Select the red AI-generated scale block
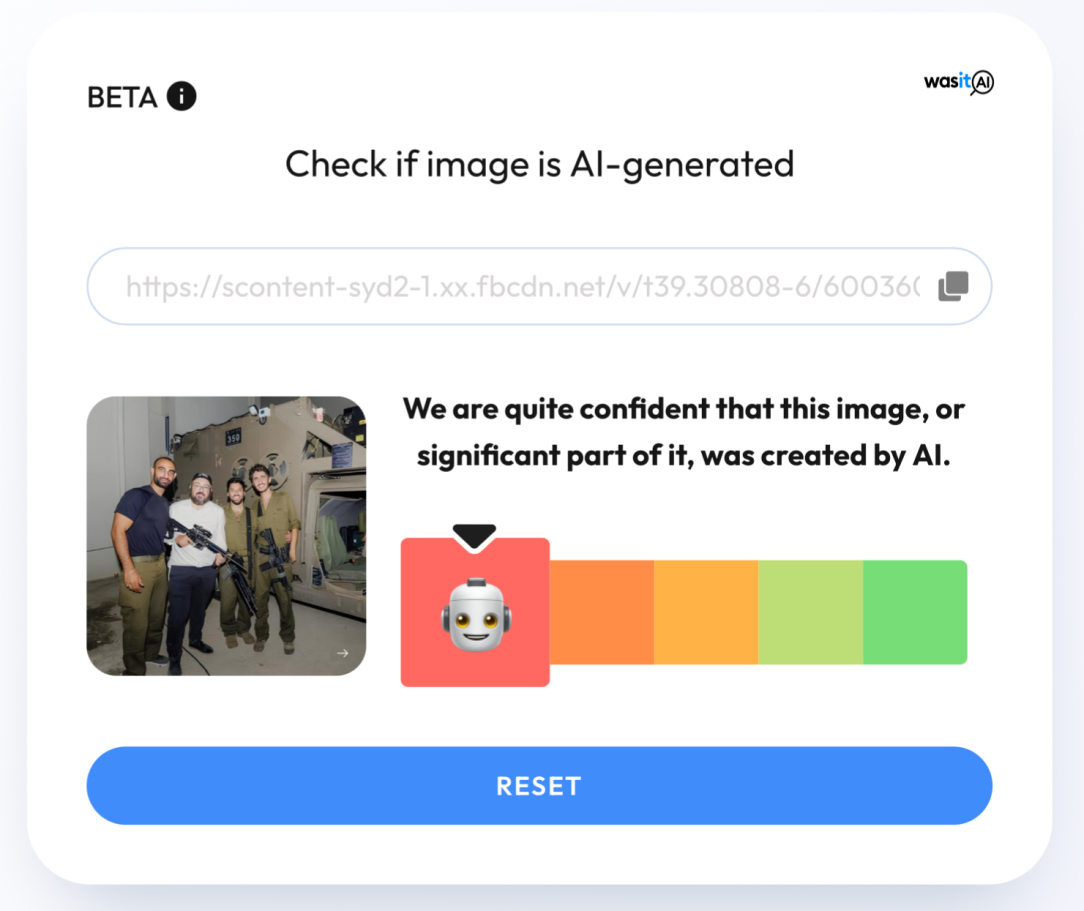1084x911 pixels. pyautogui.click(x=475, y=612)
